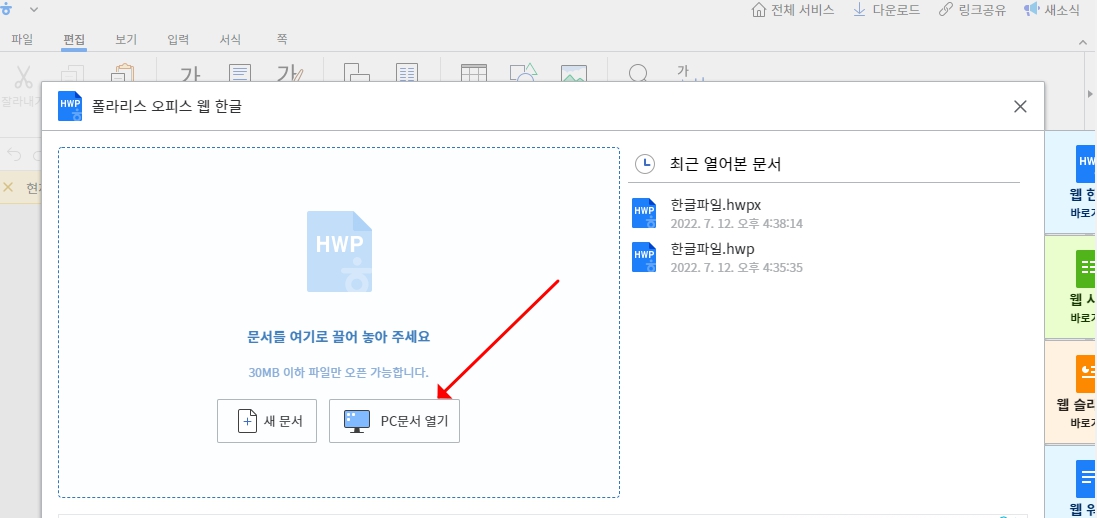The width and height of the screenshot is (1097, 518).
Task: Click the 가 style icon with pen
Action: pyautogui.click(x=290, y=74)
